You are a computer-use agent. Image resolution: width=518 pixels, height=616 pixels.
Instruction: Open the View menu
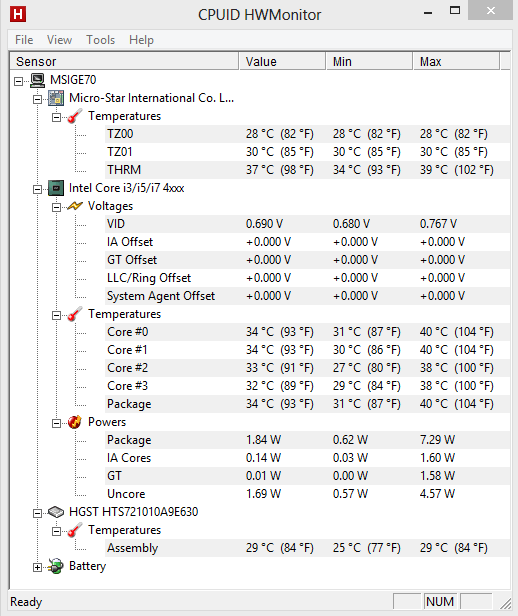pyautogui.click(x=59, y=40)
